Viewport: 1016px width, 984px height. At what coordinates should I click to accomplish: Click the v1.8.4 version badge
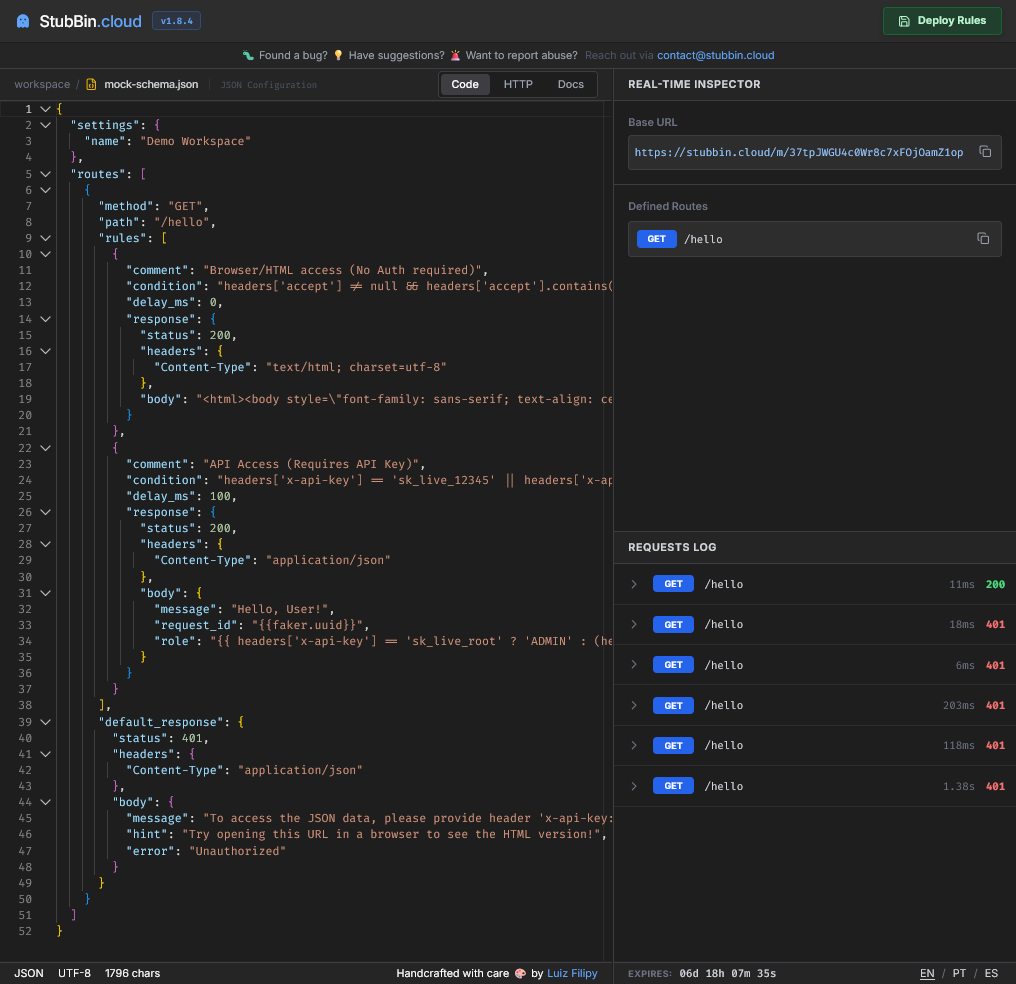[x=176, y=20]
